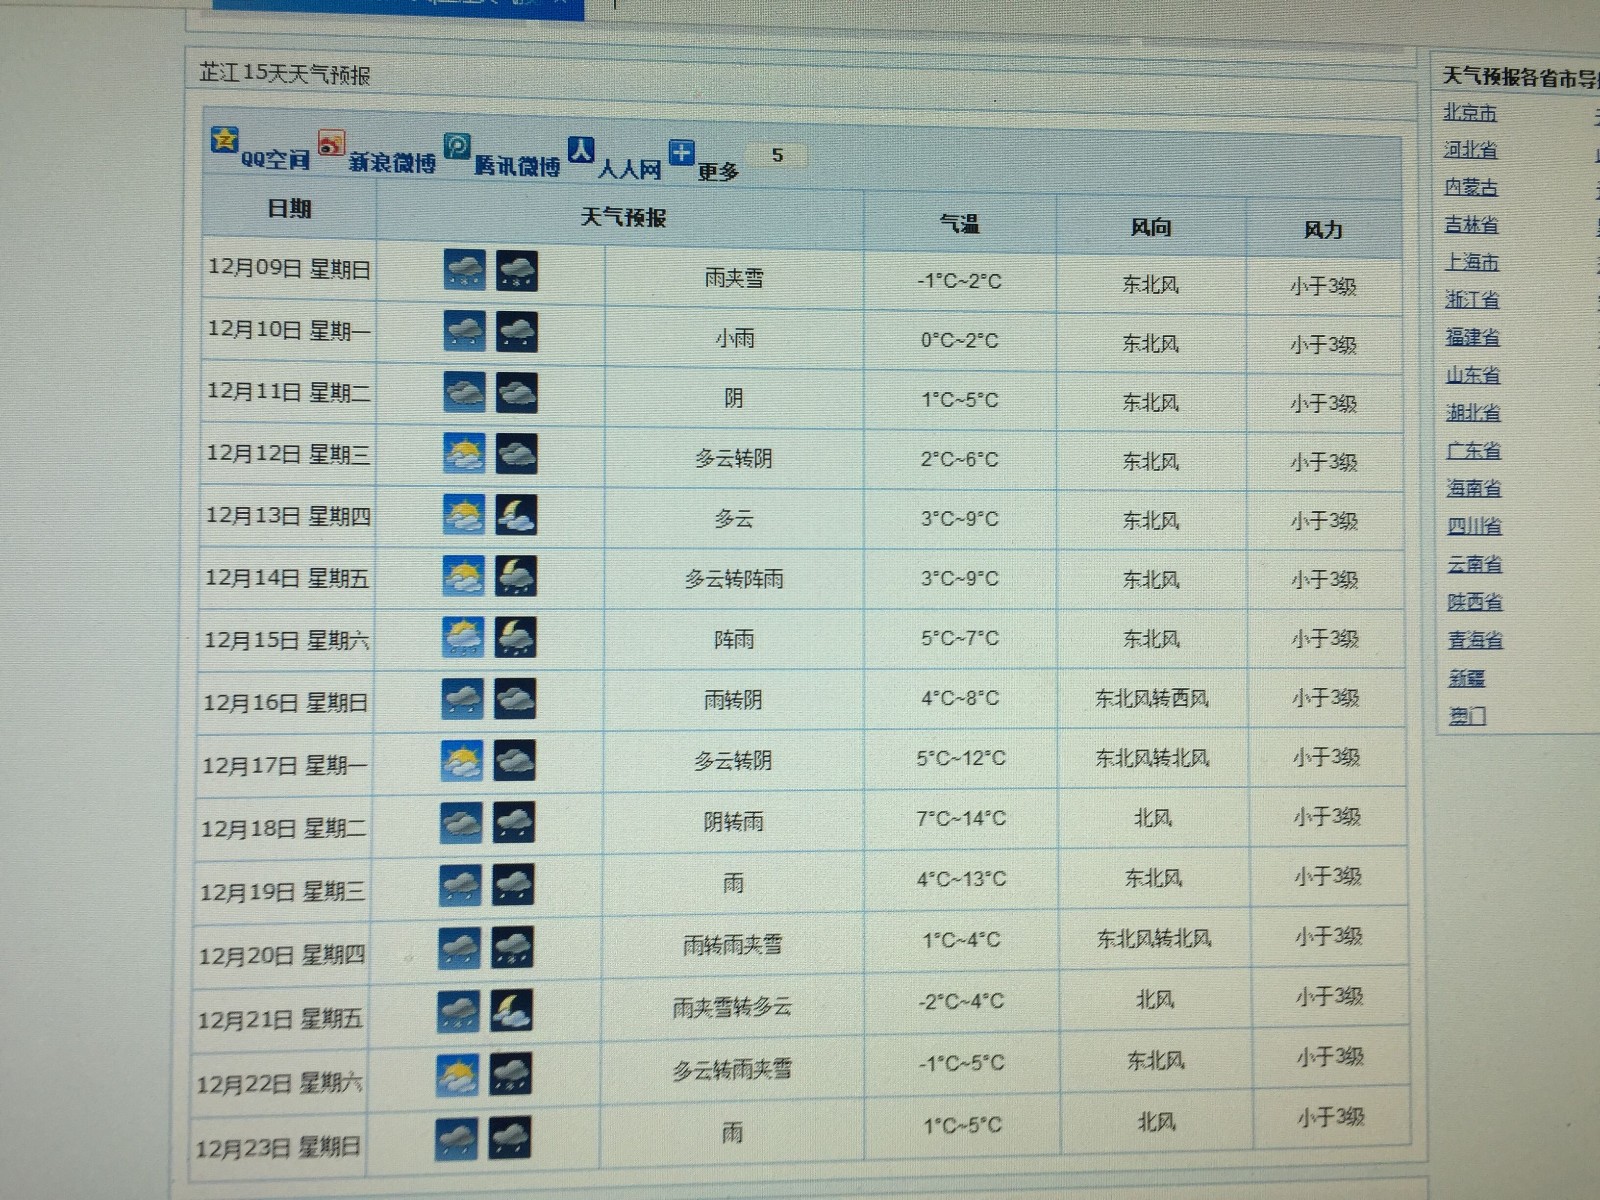Screen dimensions: 1600x1200
Task: Click night cloudy moon icon for 12月13日
Action: pyautogui.click(x=516, y=515)
